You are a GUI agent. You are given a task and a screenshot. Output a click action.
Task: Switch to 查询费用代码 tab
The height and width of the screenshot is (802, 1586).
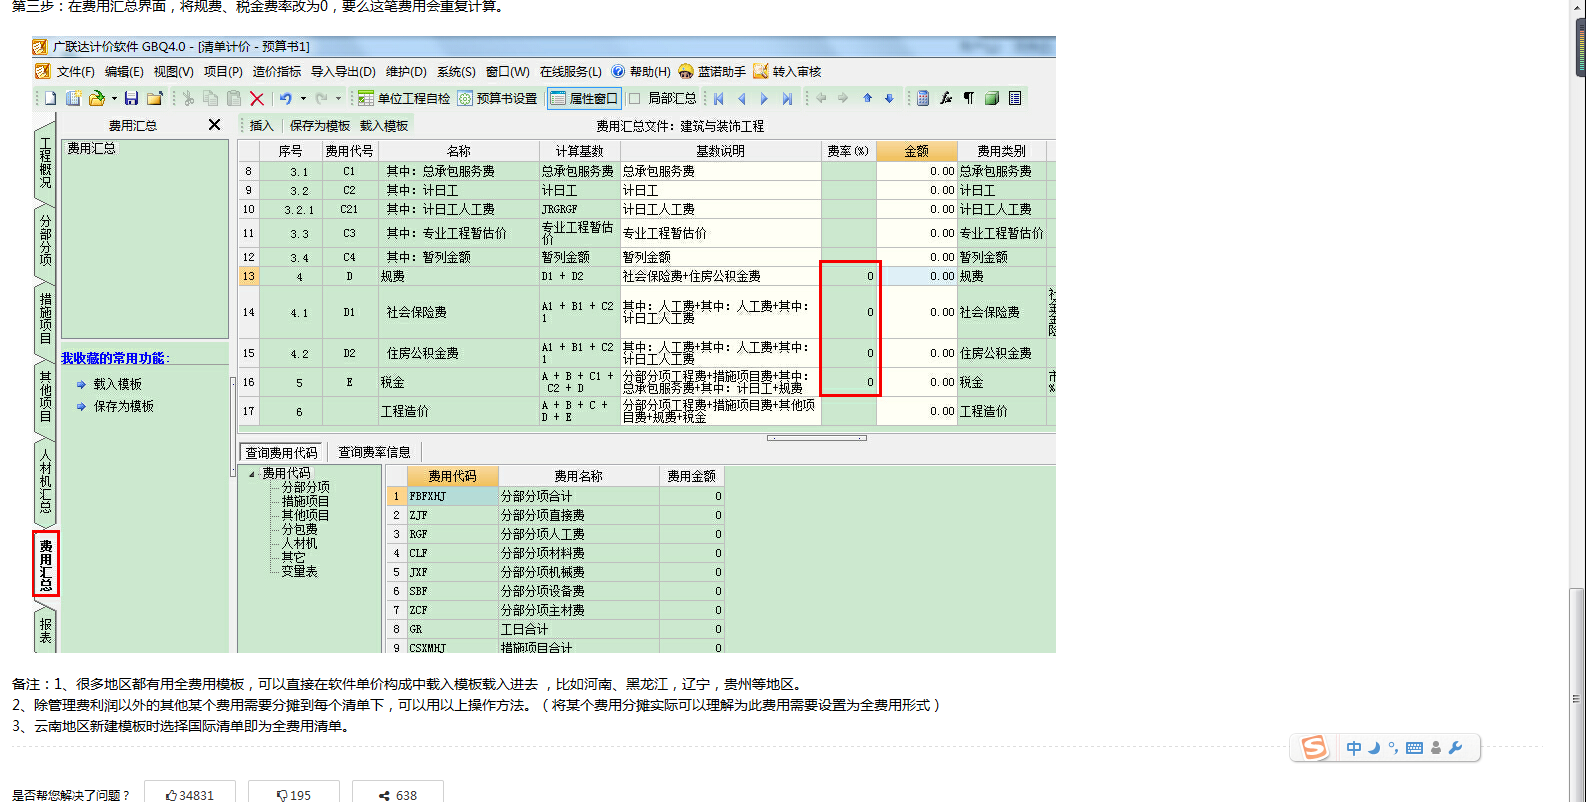coord(282,452)
